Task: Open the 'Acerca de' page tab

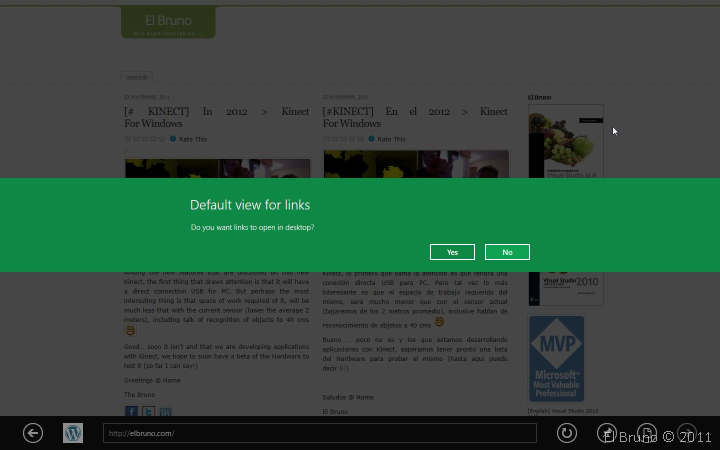Action: pyautogui.click(x=137, y=77)
